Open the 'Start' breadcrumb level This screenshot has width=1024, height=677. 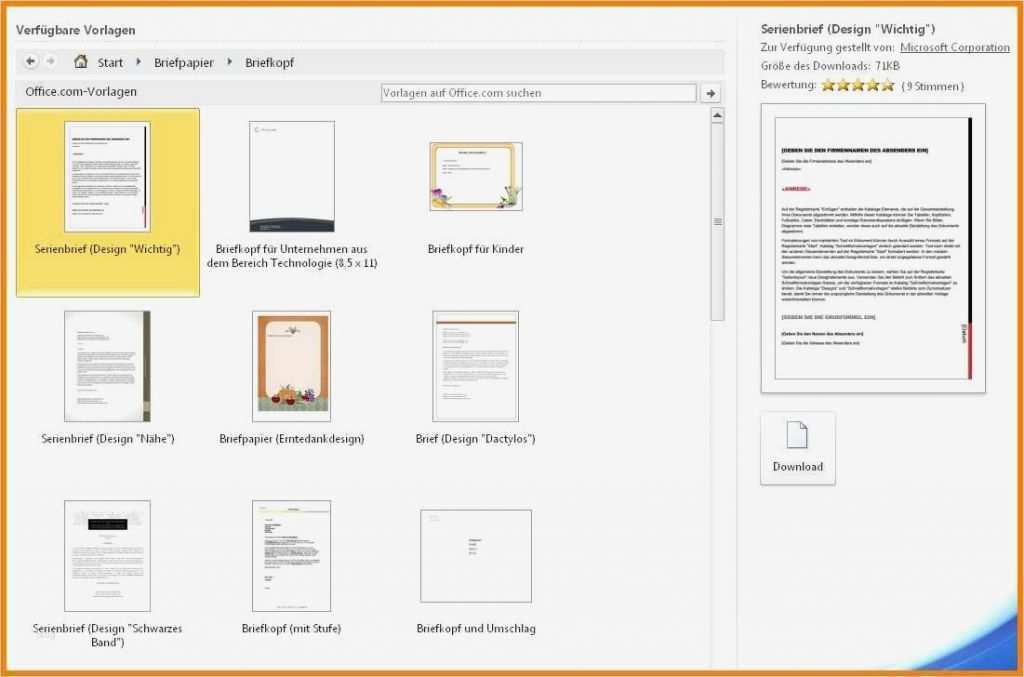pos(110,62)
